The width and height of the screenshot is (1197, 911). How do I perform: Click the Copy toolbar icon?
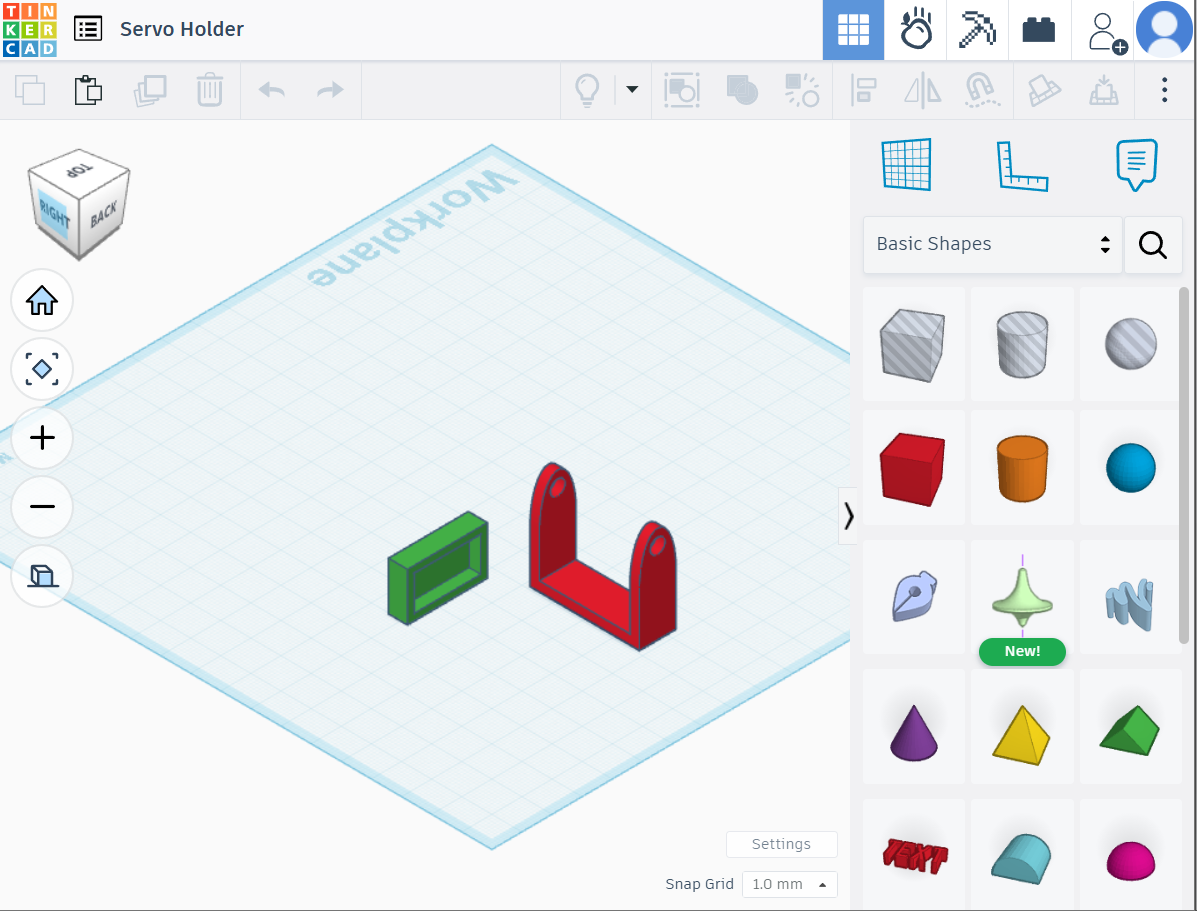click(30, 90)
